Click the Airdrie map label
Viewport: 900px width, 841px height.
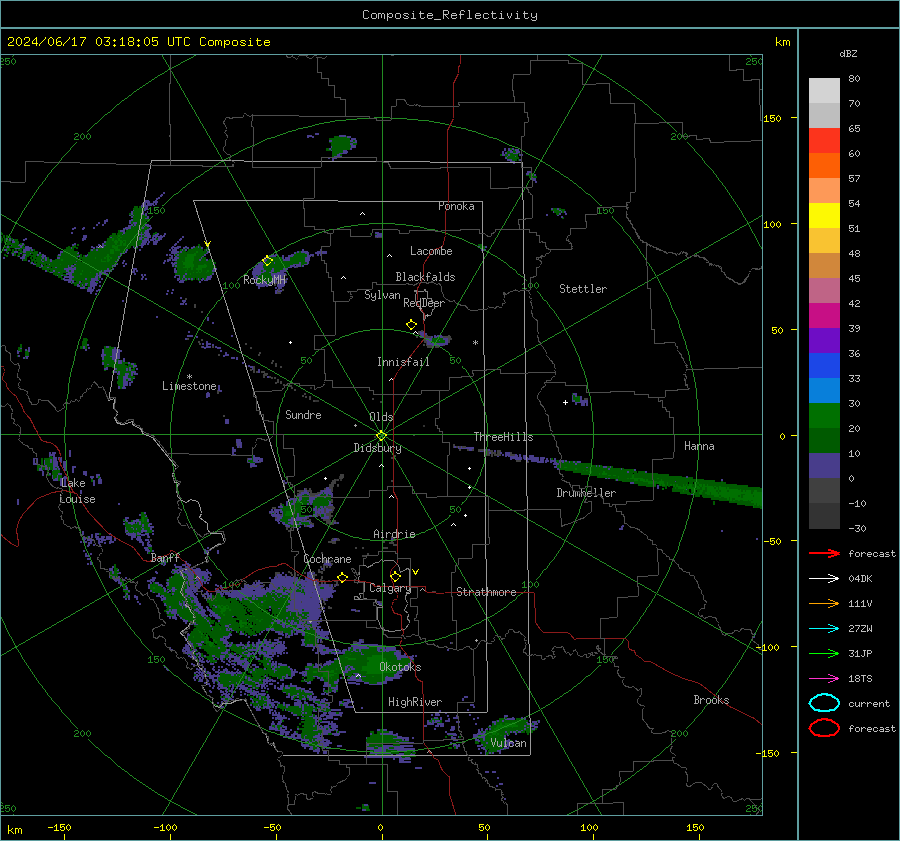pyautogui.click(x=394, y=534)
